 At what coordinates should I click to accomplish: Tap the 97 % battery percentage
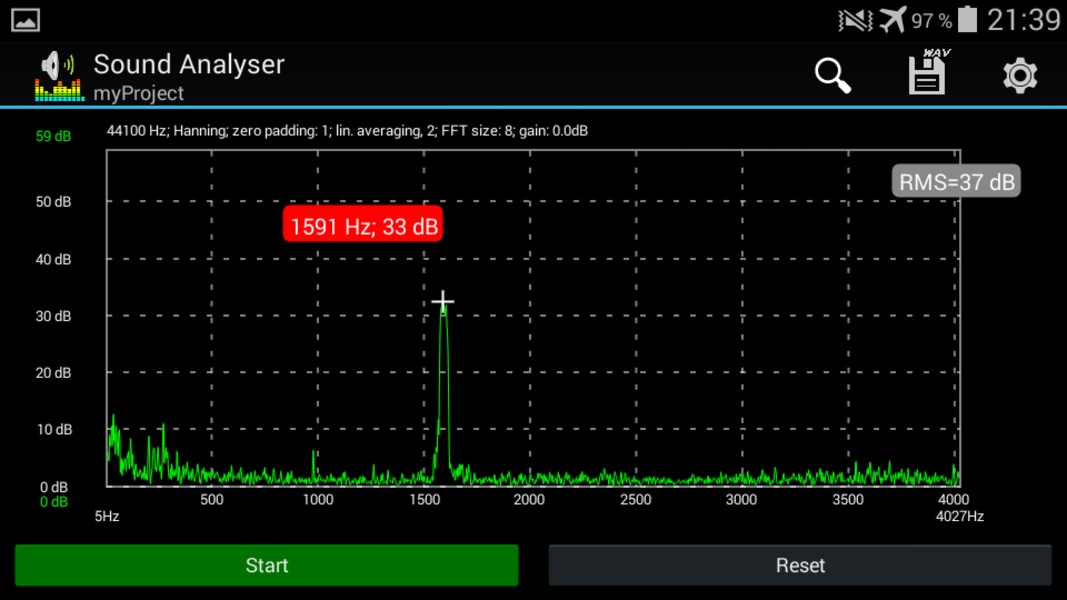pos(932,21)
